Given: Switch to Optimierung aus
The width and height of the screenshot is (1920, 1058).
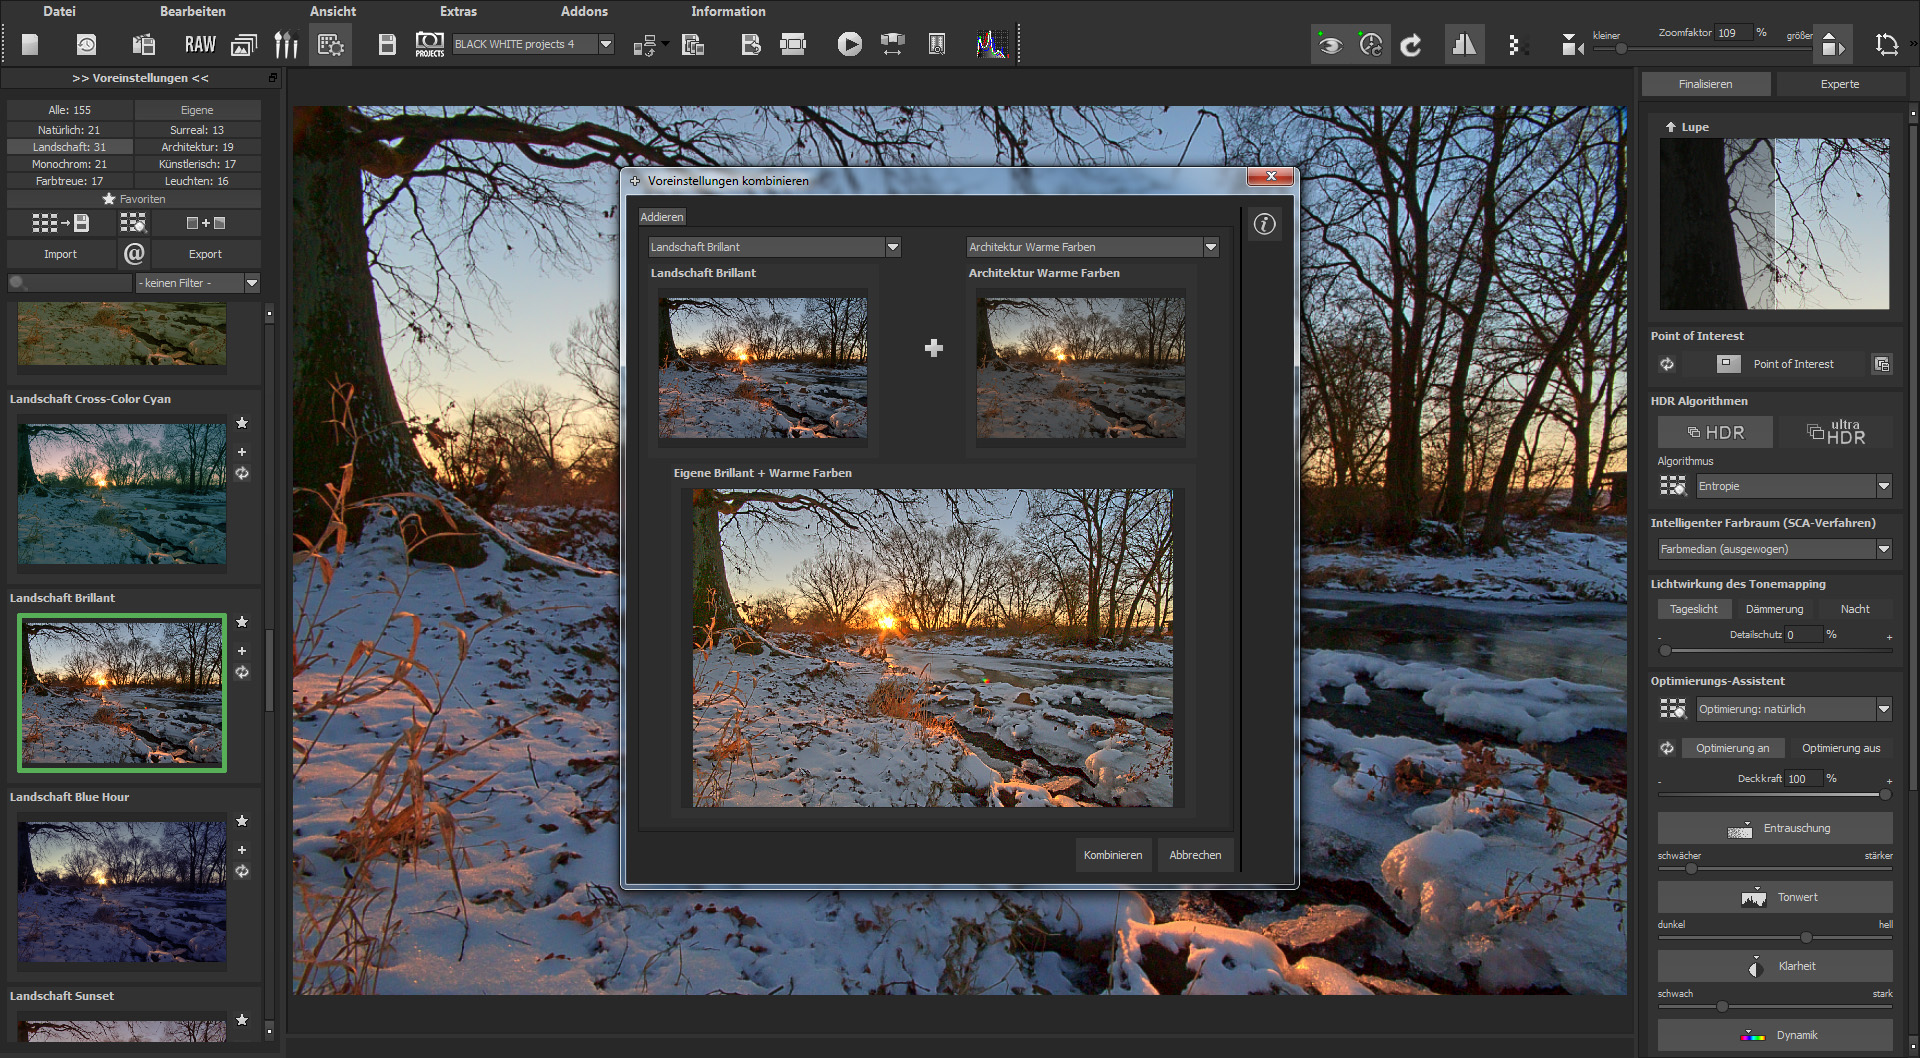Looking at the screenshot, I should pos(1840,748).
